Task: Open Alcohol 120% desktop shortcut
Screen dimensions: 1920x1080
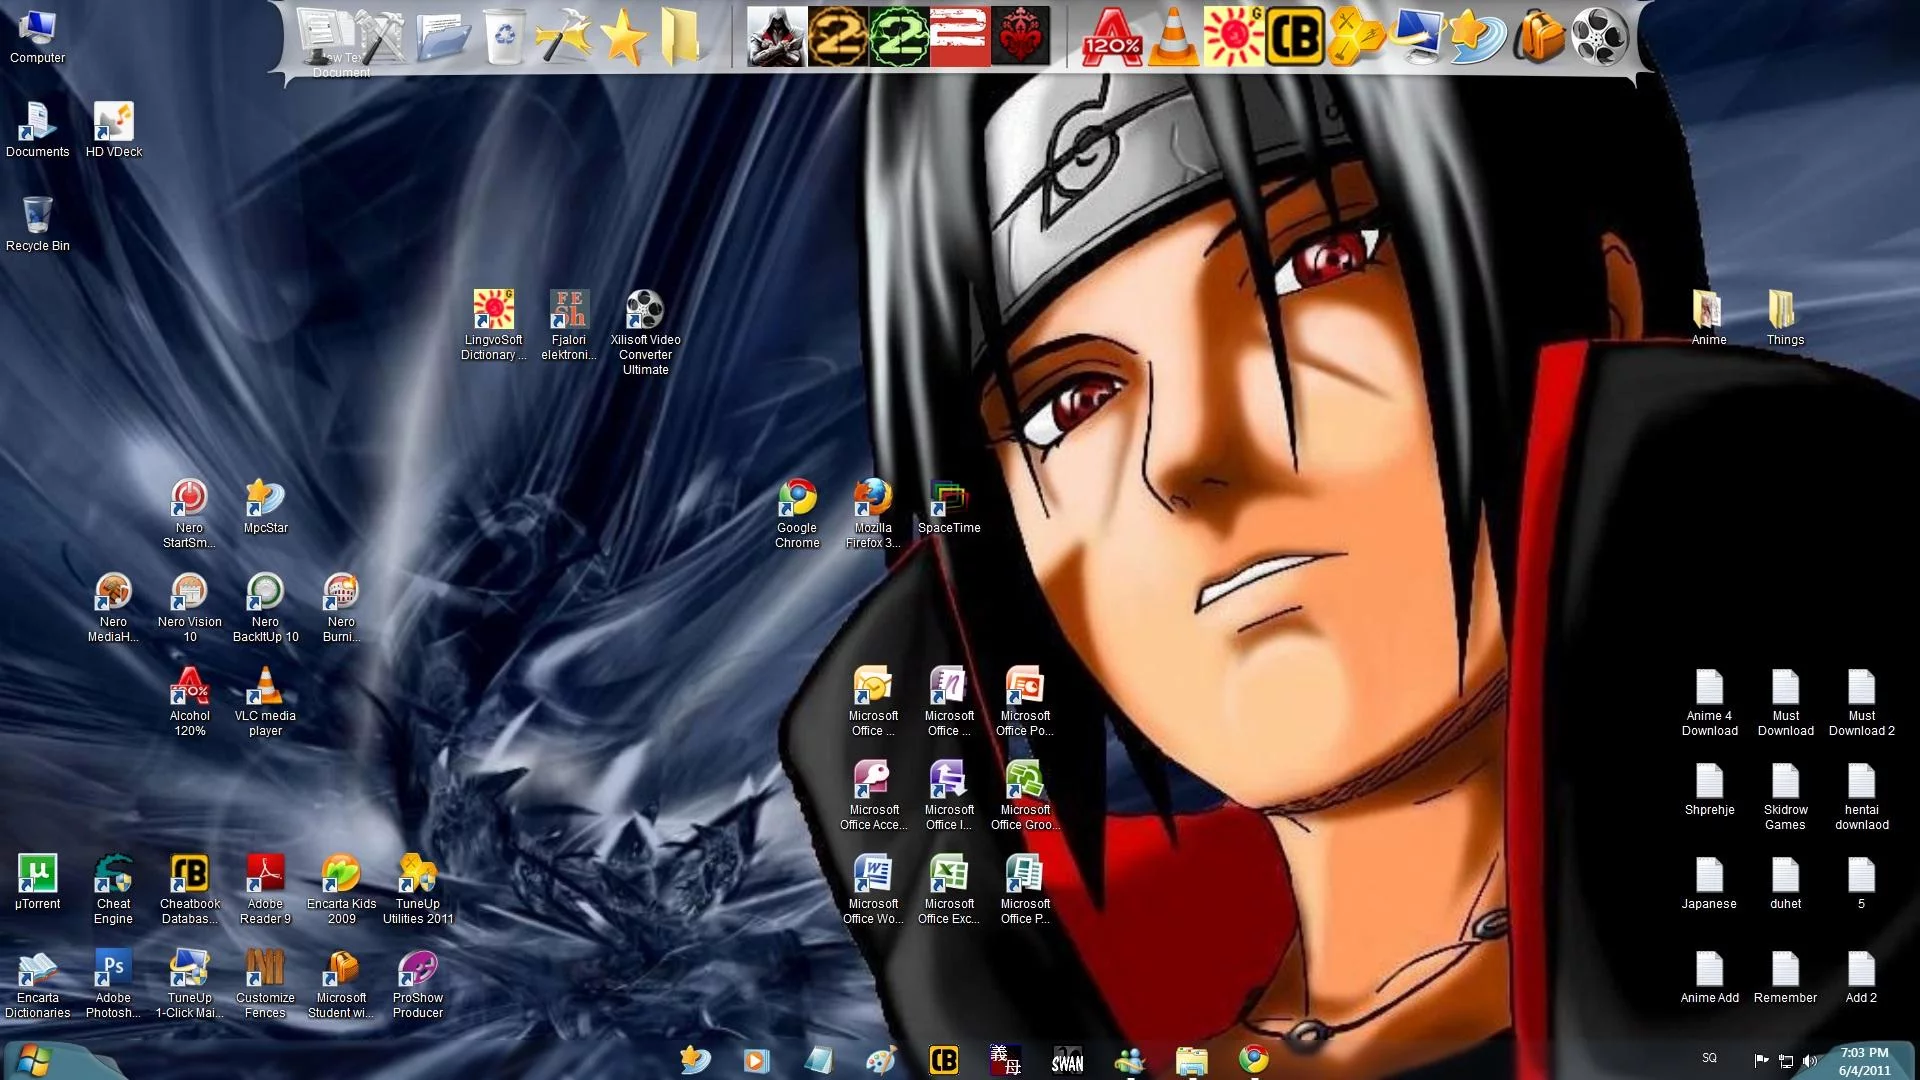Action: point(189,701)
